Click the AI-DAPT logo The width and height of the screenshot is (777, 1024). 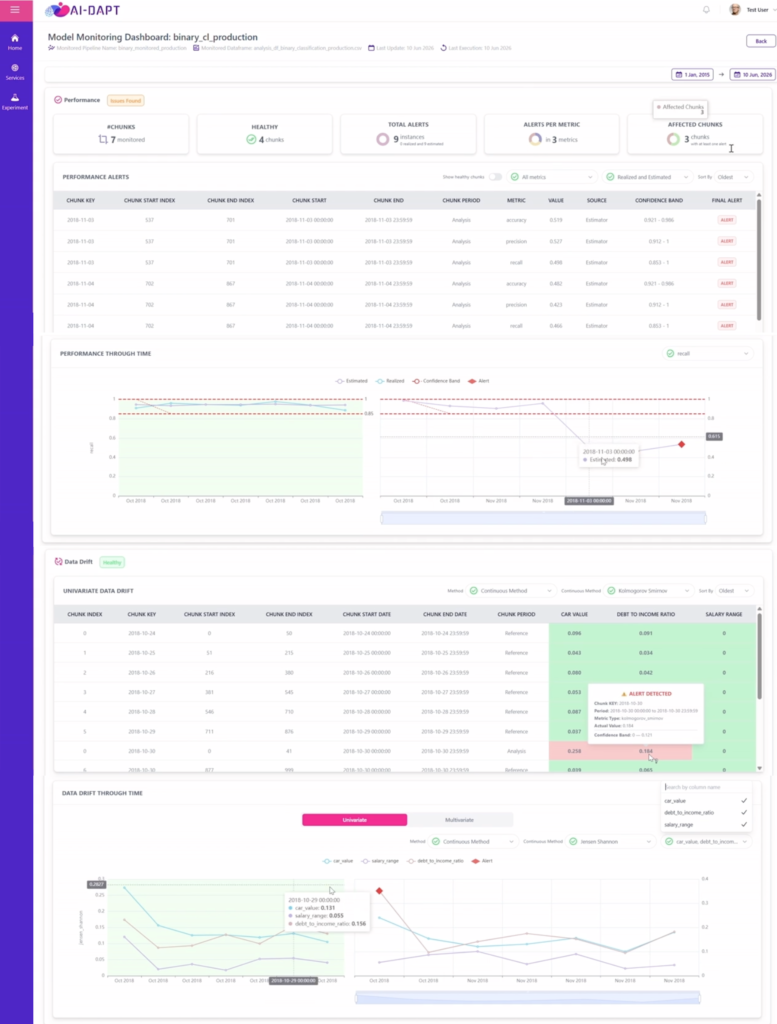pos(83,10)
